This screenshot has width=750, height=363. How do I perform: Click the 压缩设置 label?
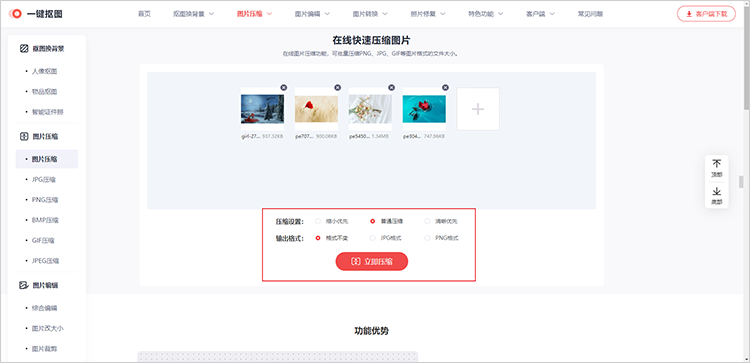click(290, 221)
